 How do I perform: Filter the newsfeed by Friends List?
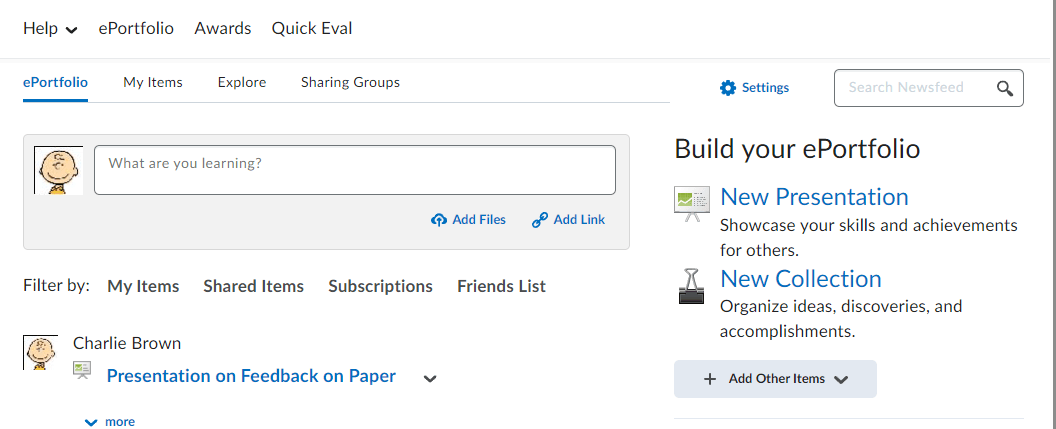pyautogui.click(x=501, y=286)
